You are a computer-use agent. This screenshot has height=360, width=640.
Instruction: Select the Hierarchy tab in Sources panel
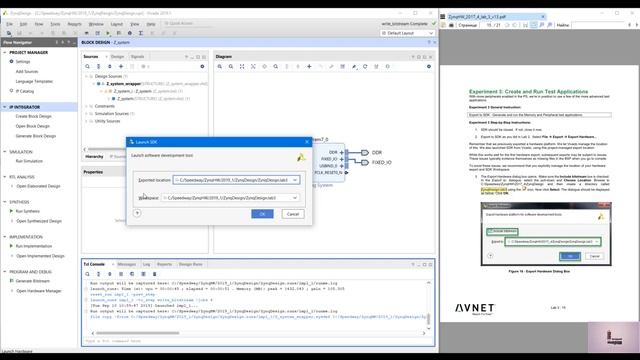click(94, 157)
